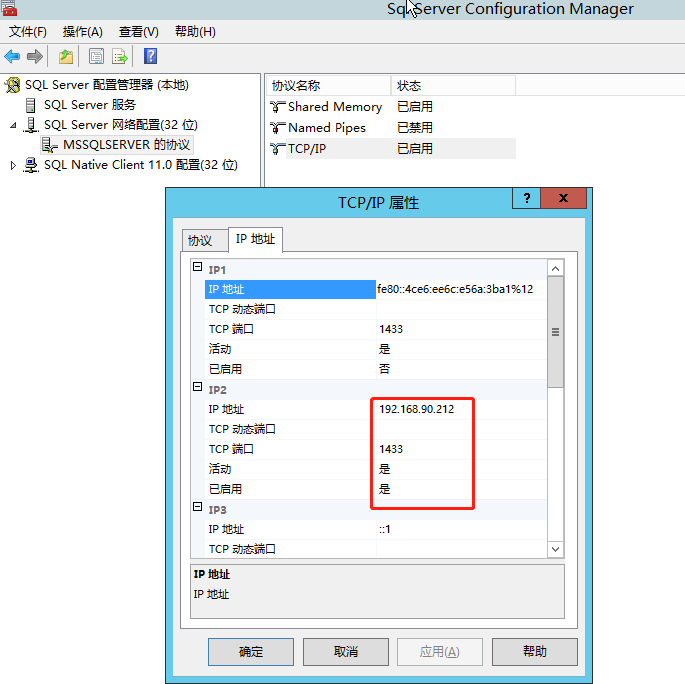Collapse the IP1 property group
Image resolution: width=685 pixels, height=684 pixels.
[x=197, y=266]
